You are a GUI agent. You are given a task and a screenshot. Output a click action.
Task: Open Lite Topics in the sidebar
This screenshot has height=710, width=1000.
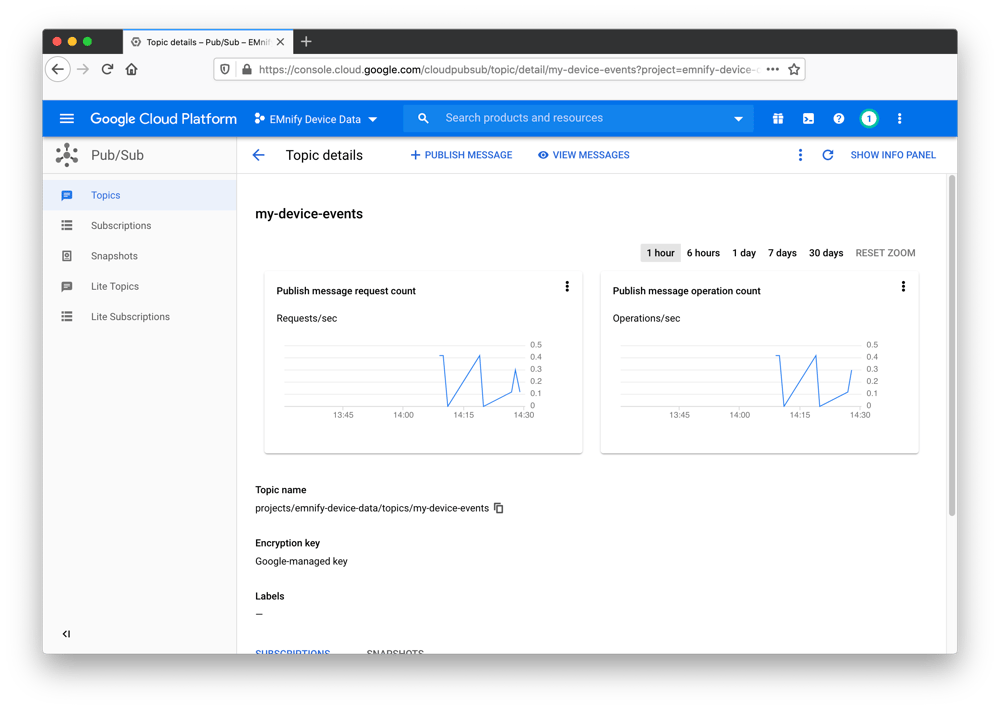point(140,286)
